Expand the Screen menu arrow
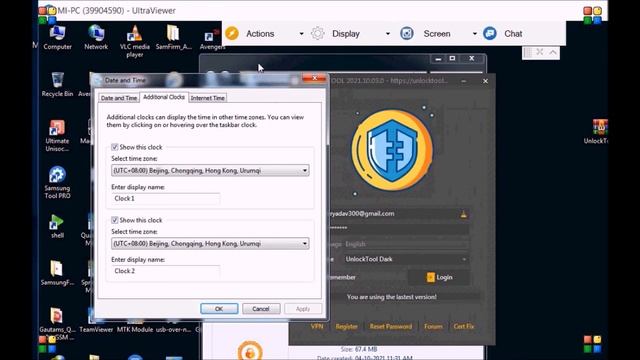Screen dimensions: 640x360 (x=474, y=34)
